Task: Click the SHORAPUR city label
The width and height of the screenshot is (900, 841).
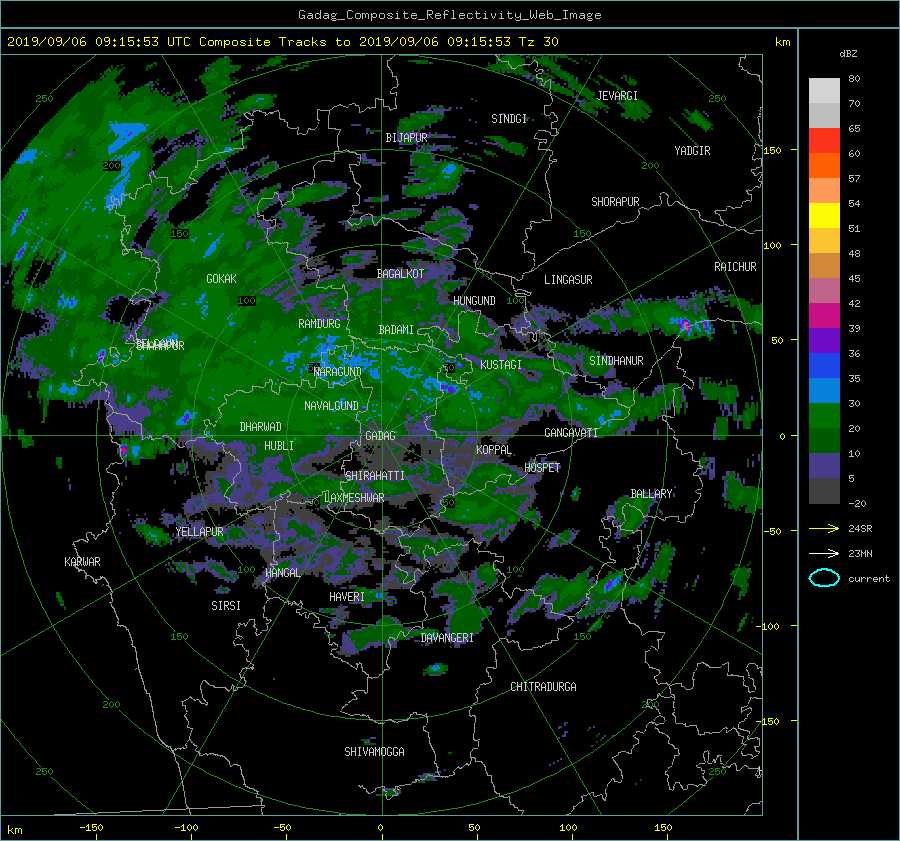Action: tap(615, 202)
